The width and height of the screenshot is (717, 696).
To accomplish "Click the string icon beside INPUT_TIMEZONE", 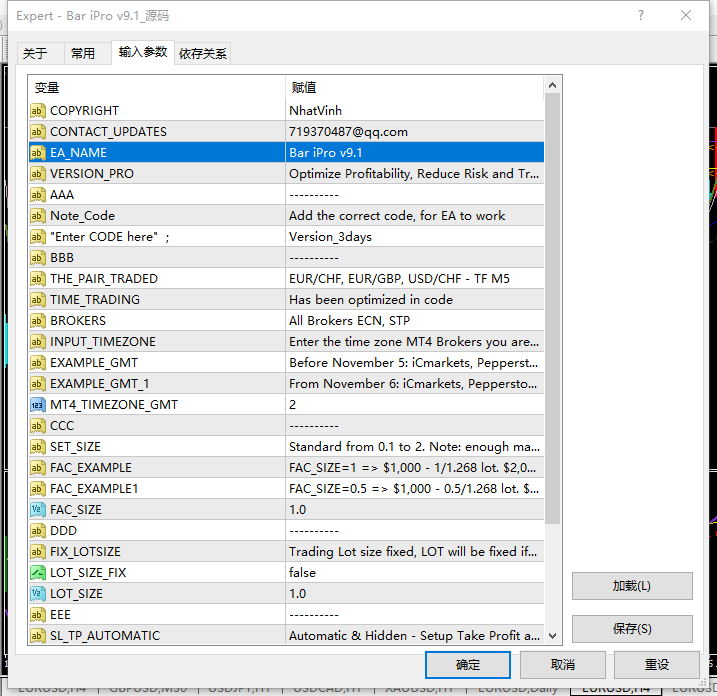I will pyautogui.click(x=38, y=342).
